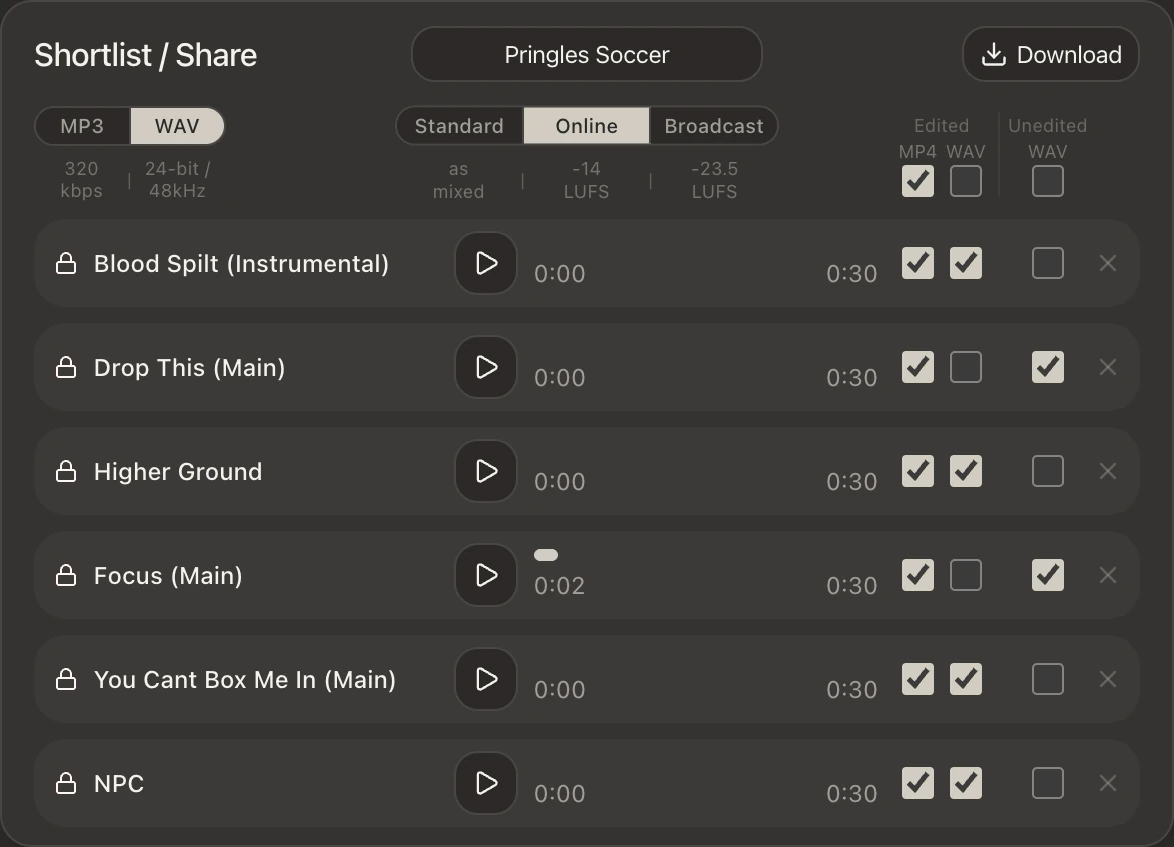
Task: Remove Focus (Main) from shortlist
Action: (1107, 575)
